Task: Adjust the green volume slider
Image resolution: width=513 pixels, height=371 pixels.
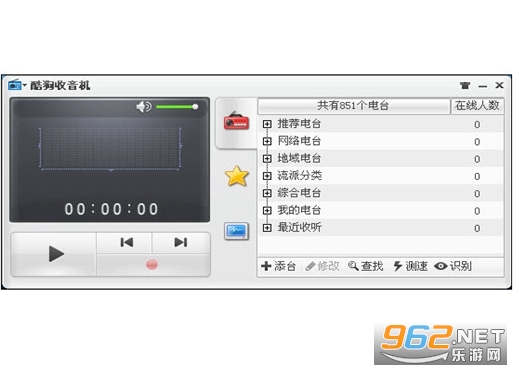Action: [x=177, y=107]
